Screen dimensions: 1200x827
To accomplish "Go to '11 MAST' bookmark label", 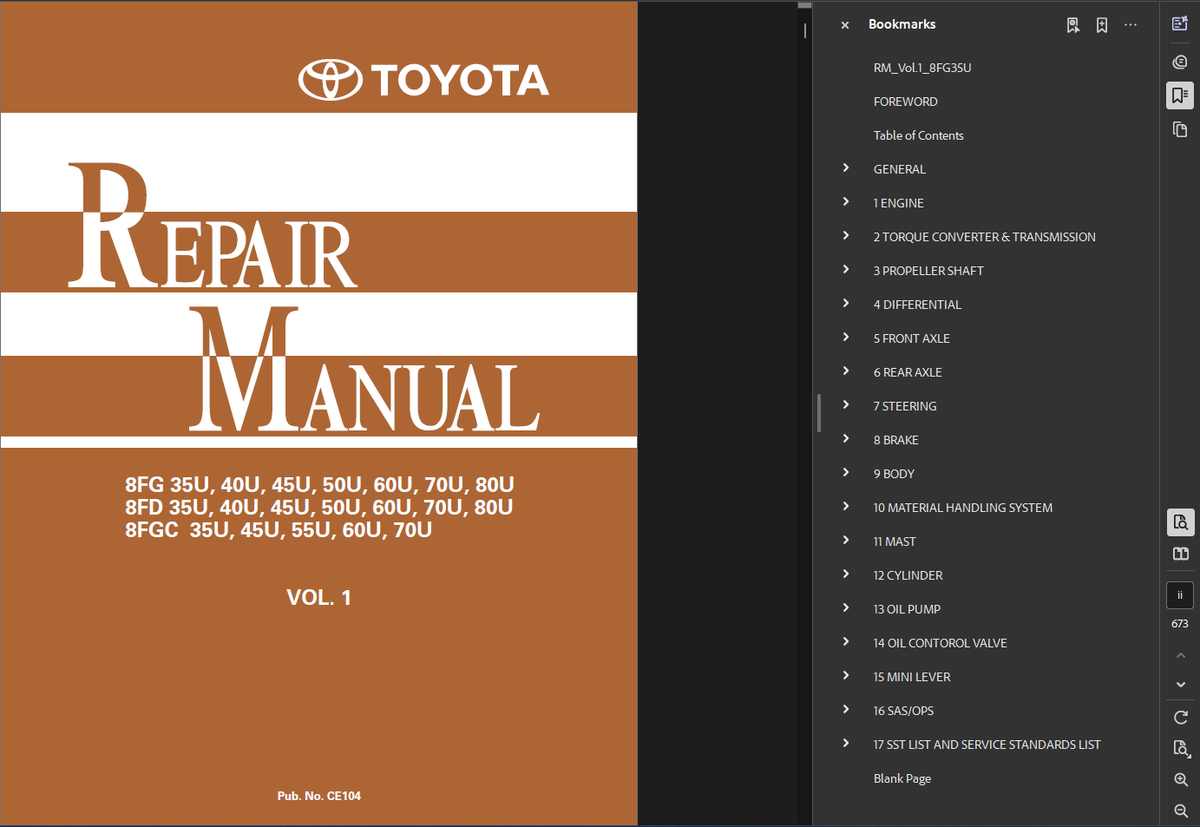I will (x=894, y=541).
